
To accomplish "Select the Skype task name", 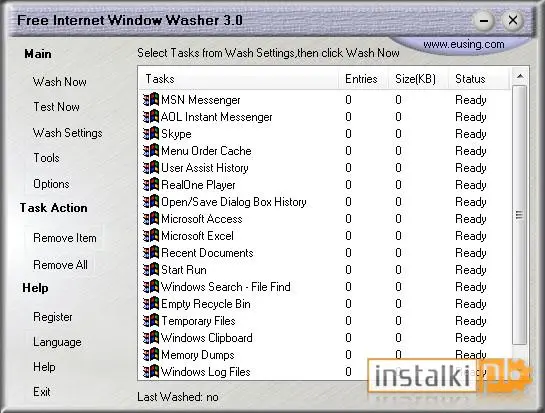I will [176, 134].
